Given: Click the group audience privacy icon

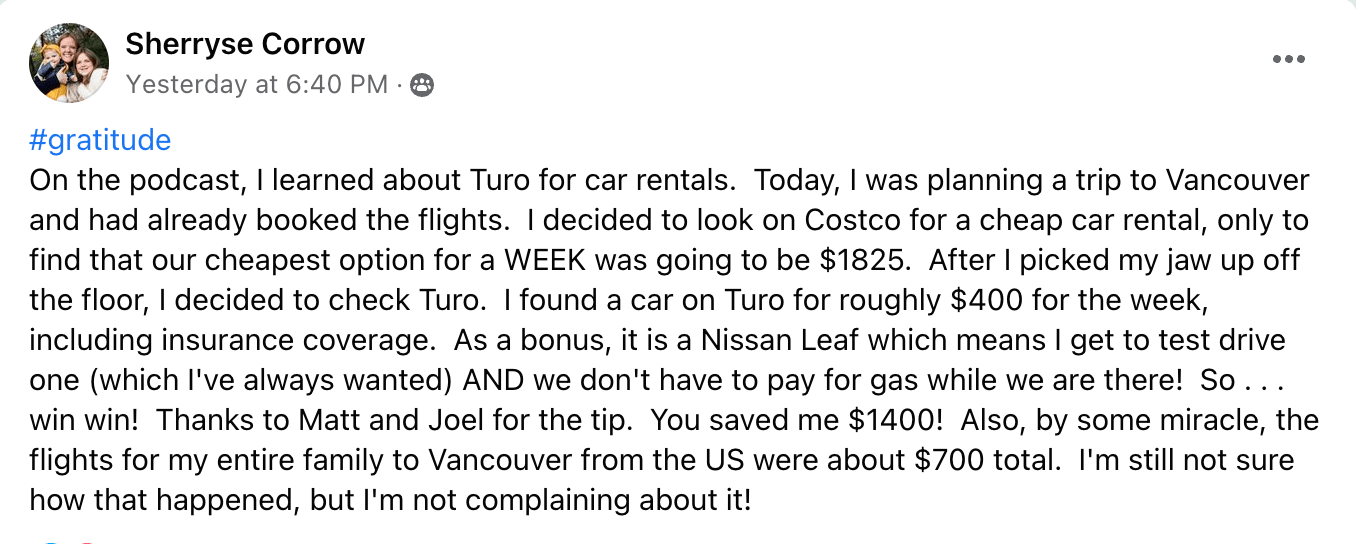Looking at the screenshot, I should coord(423,85).
